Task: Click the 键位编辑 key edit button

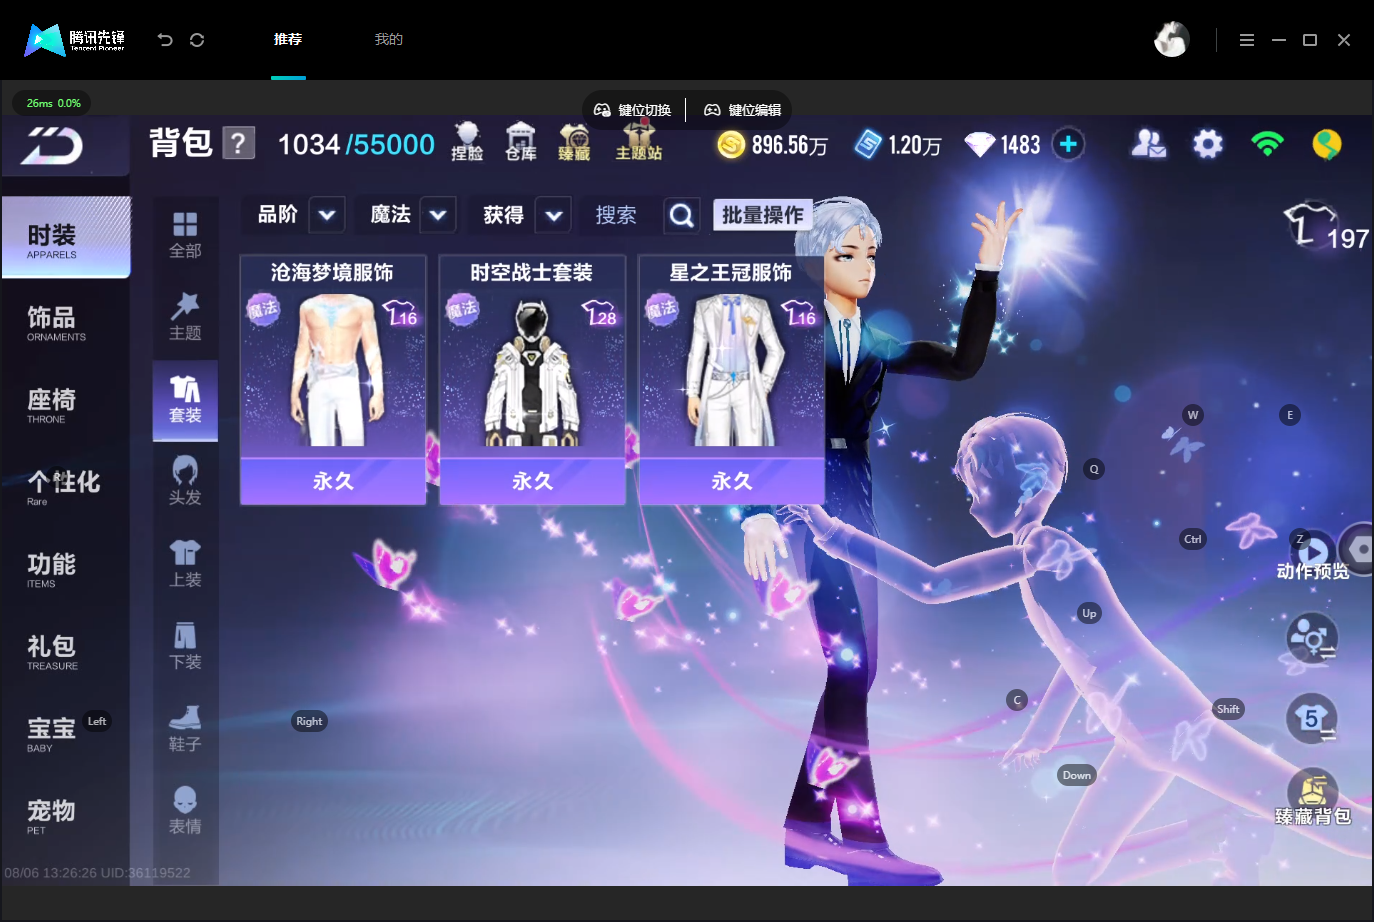Action: tap(743, 110)
